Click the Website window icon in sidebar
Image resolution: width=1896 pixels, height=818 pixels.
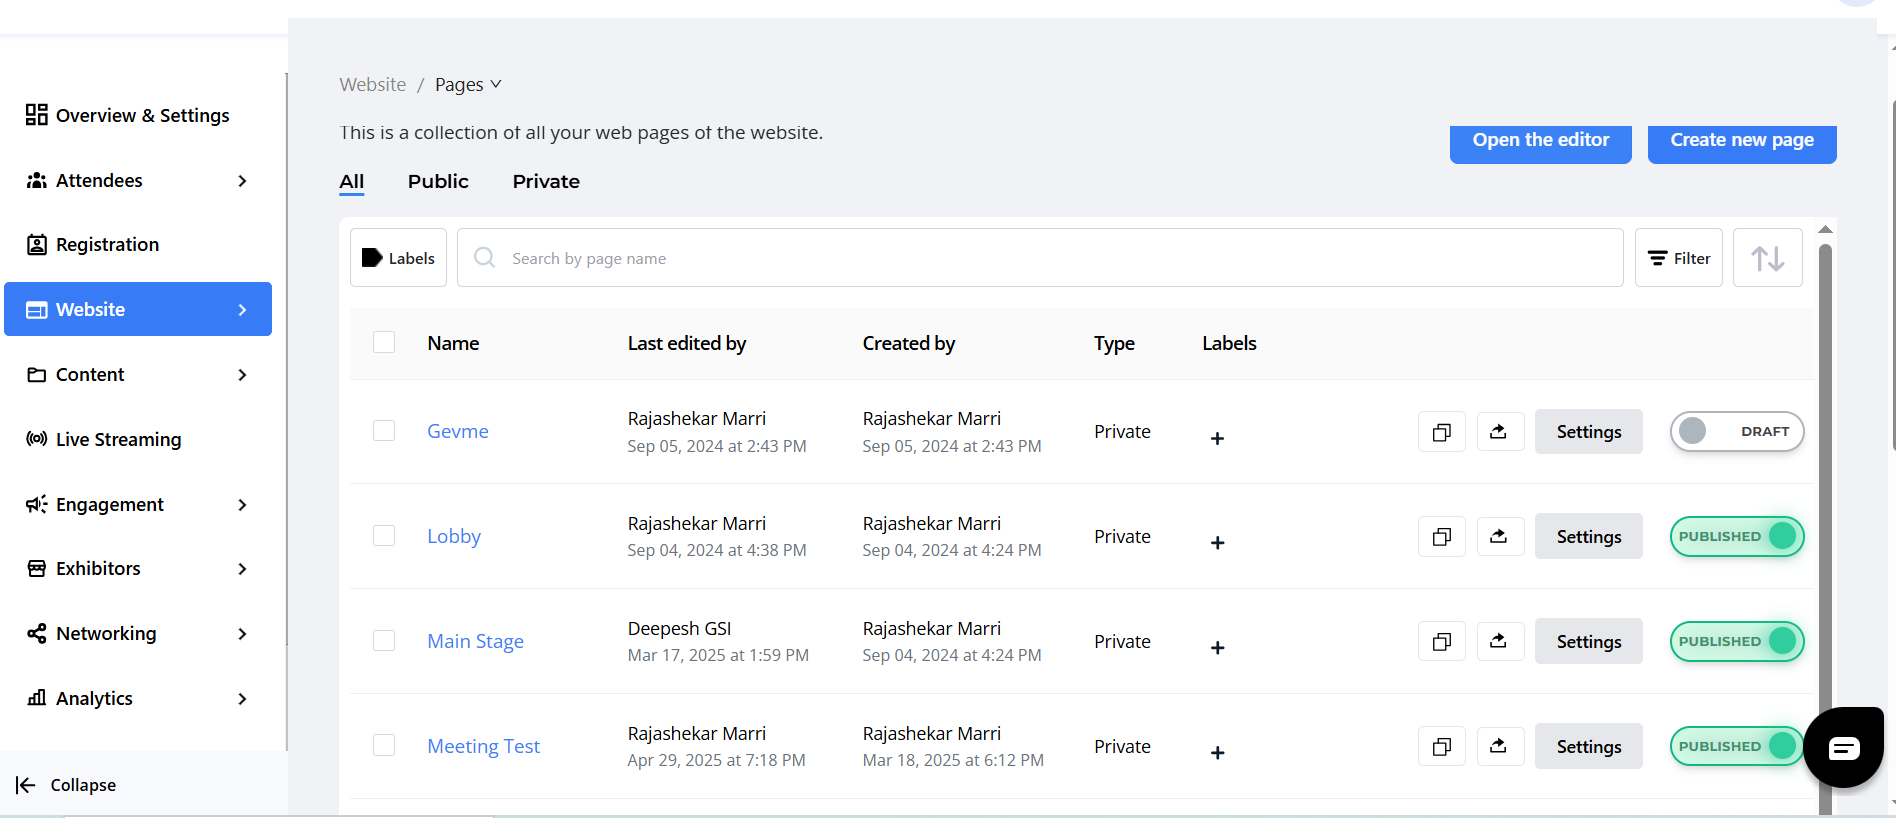coord(37,310)
